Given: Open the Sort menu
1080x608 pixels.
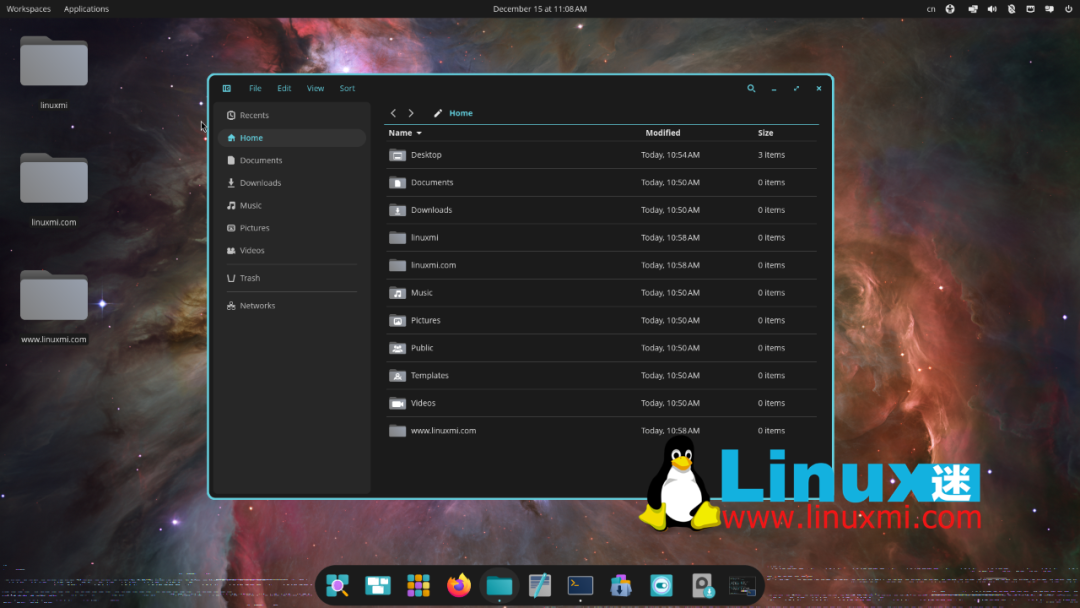Looking at the screenshot, I should coord(347,88).
